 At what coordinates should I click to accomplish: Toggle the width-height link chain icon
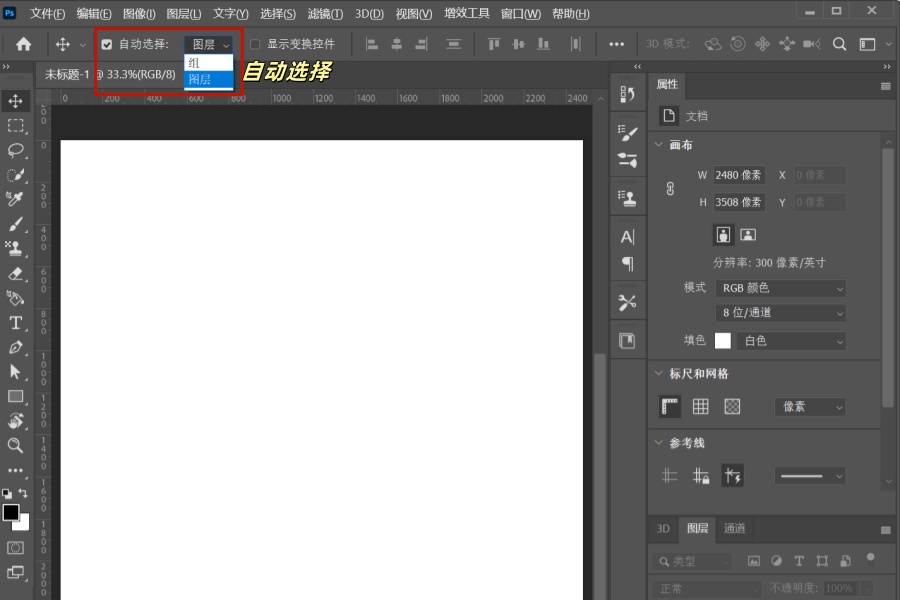tap(670, 188)
